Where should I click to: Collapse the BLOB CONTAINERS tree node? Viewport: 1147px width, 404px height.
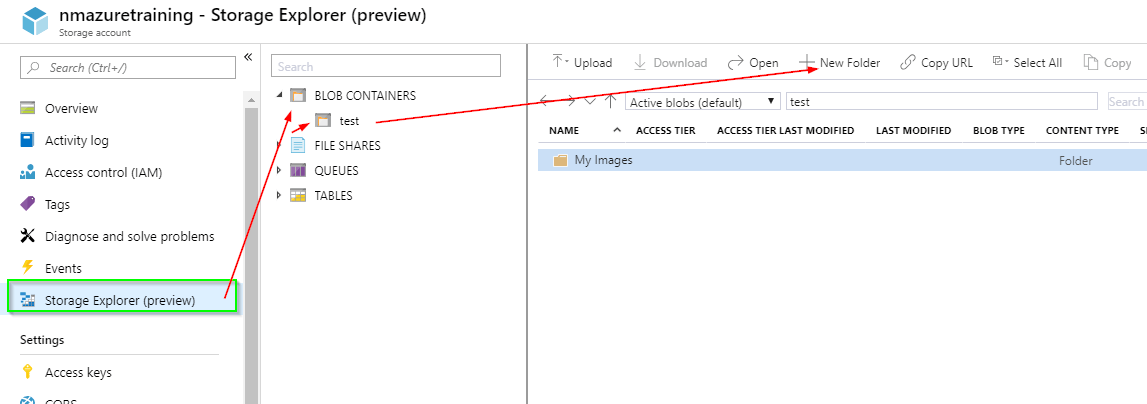pyautogui.click(x=280, y=96)
